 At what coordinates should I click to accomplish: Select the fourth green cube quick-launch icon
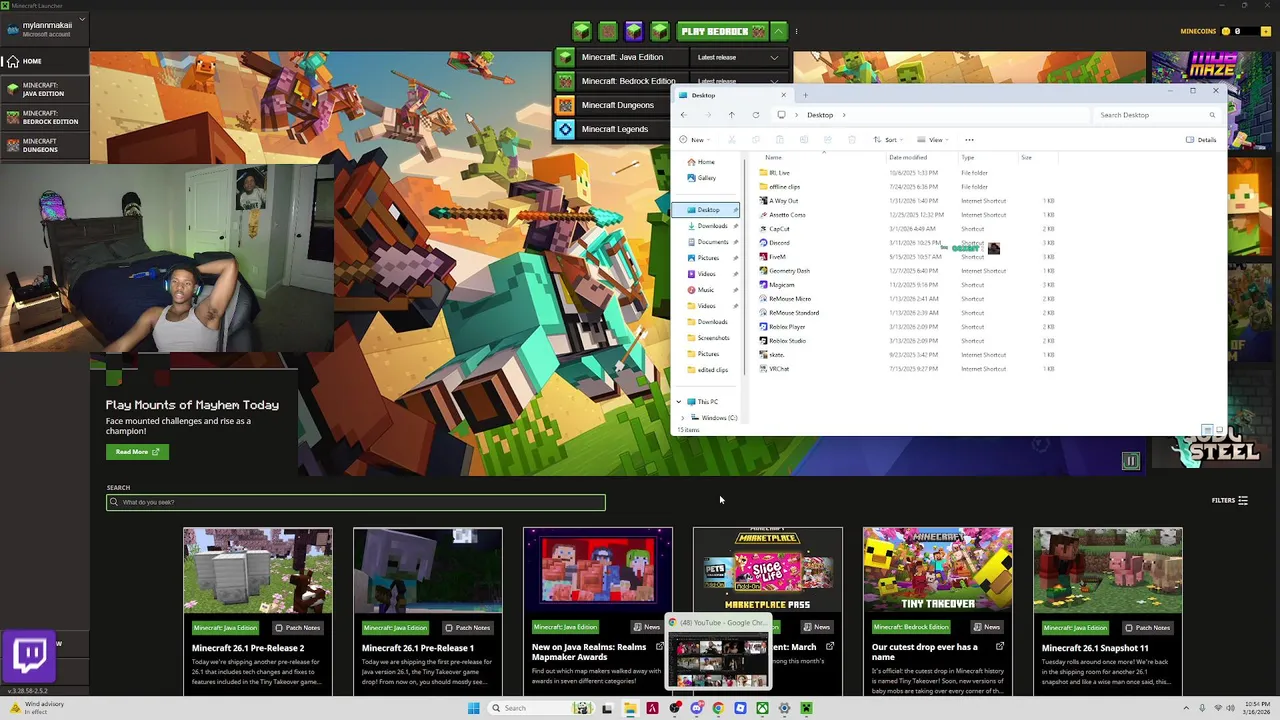click(660, 32)
